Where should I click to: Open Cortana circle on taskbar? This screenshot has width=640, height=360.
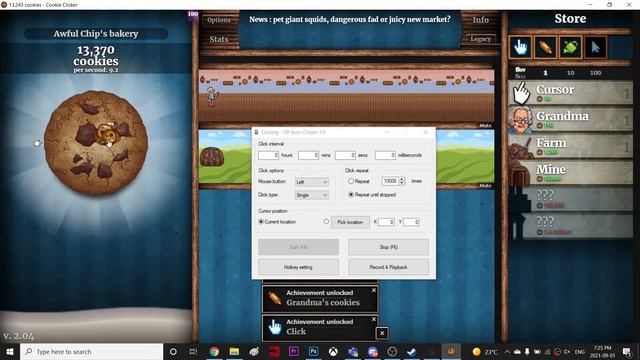click(173, 351)
